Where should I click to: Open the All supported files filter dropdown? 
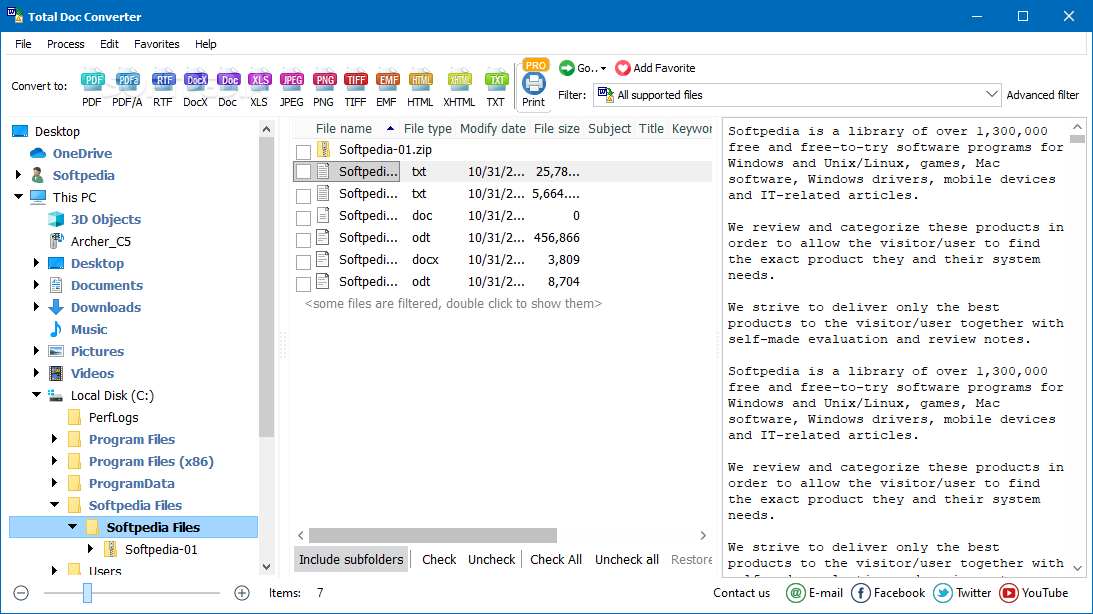pyautogui.click(x=798, y=95)
